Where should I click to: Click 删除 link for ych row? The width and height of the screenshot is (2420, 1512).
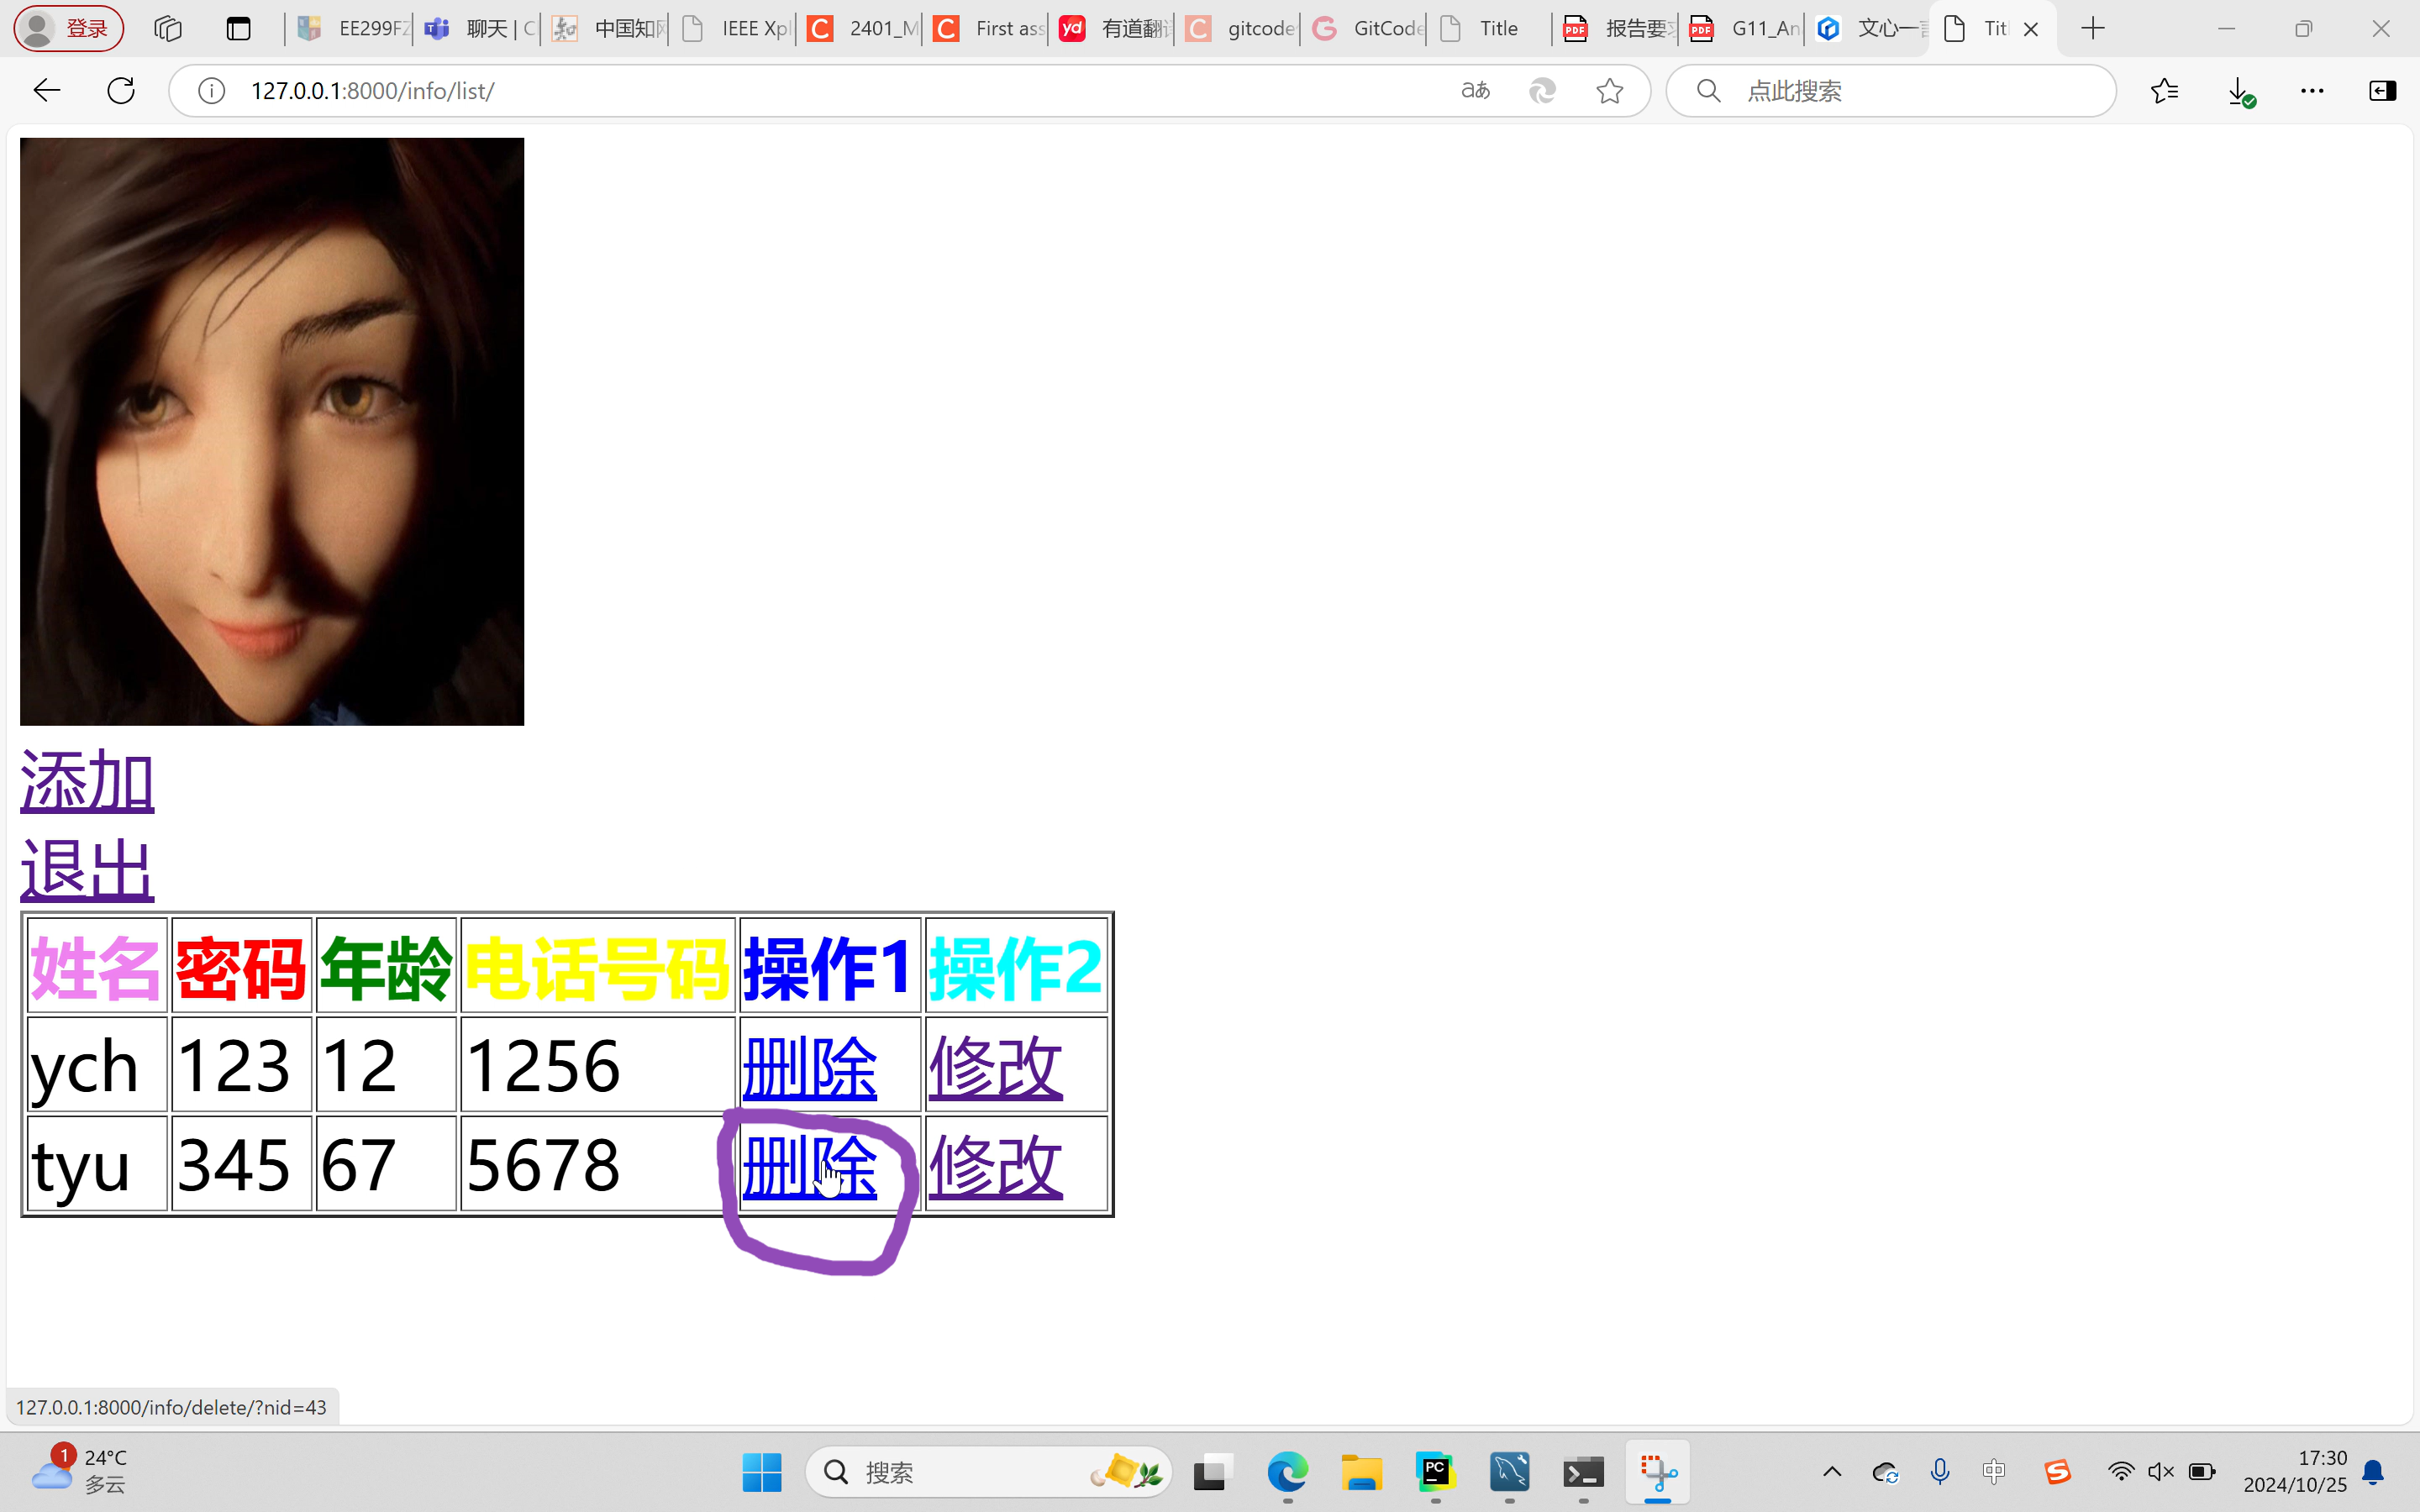pyautogui.click(x=809, y=1066)
